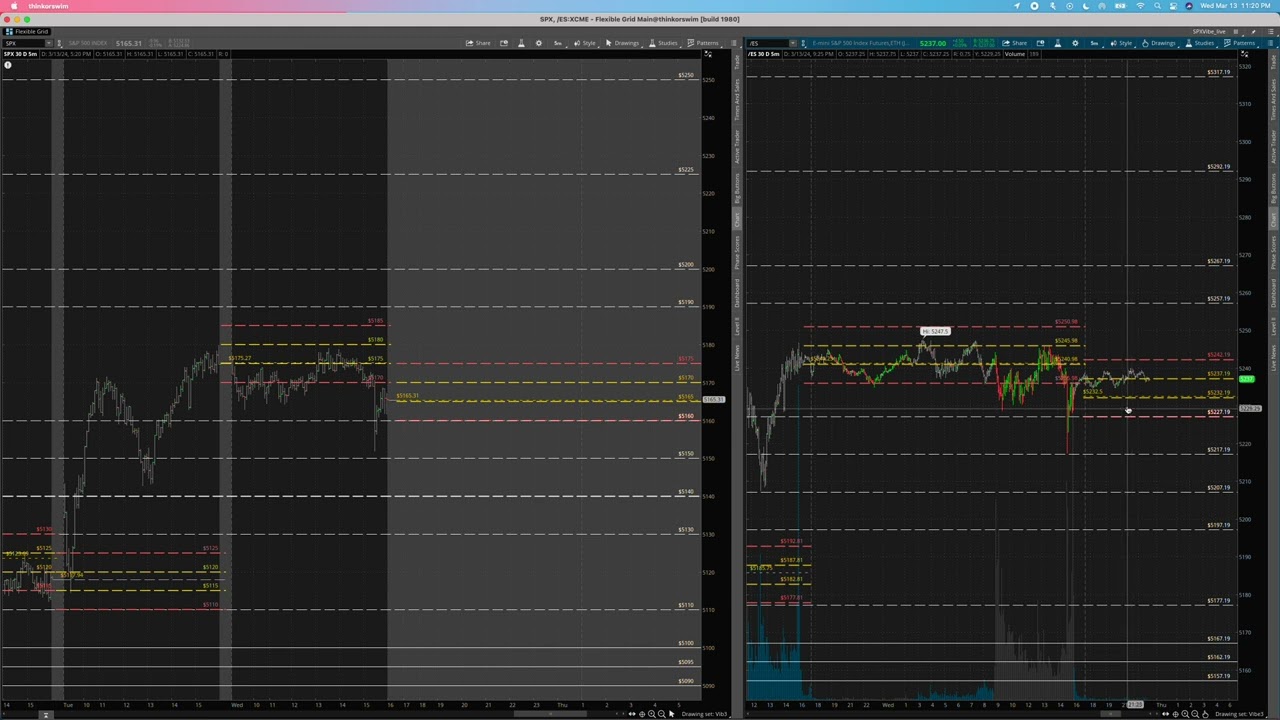This screenshot has width=1280, height=720.
Task: Open the Active Trader side tab on SPX chart
Action: (738, 146)
